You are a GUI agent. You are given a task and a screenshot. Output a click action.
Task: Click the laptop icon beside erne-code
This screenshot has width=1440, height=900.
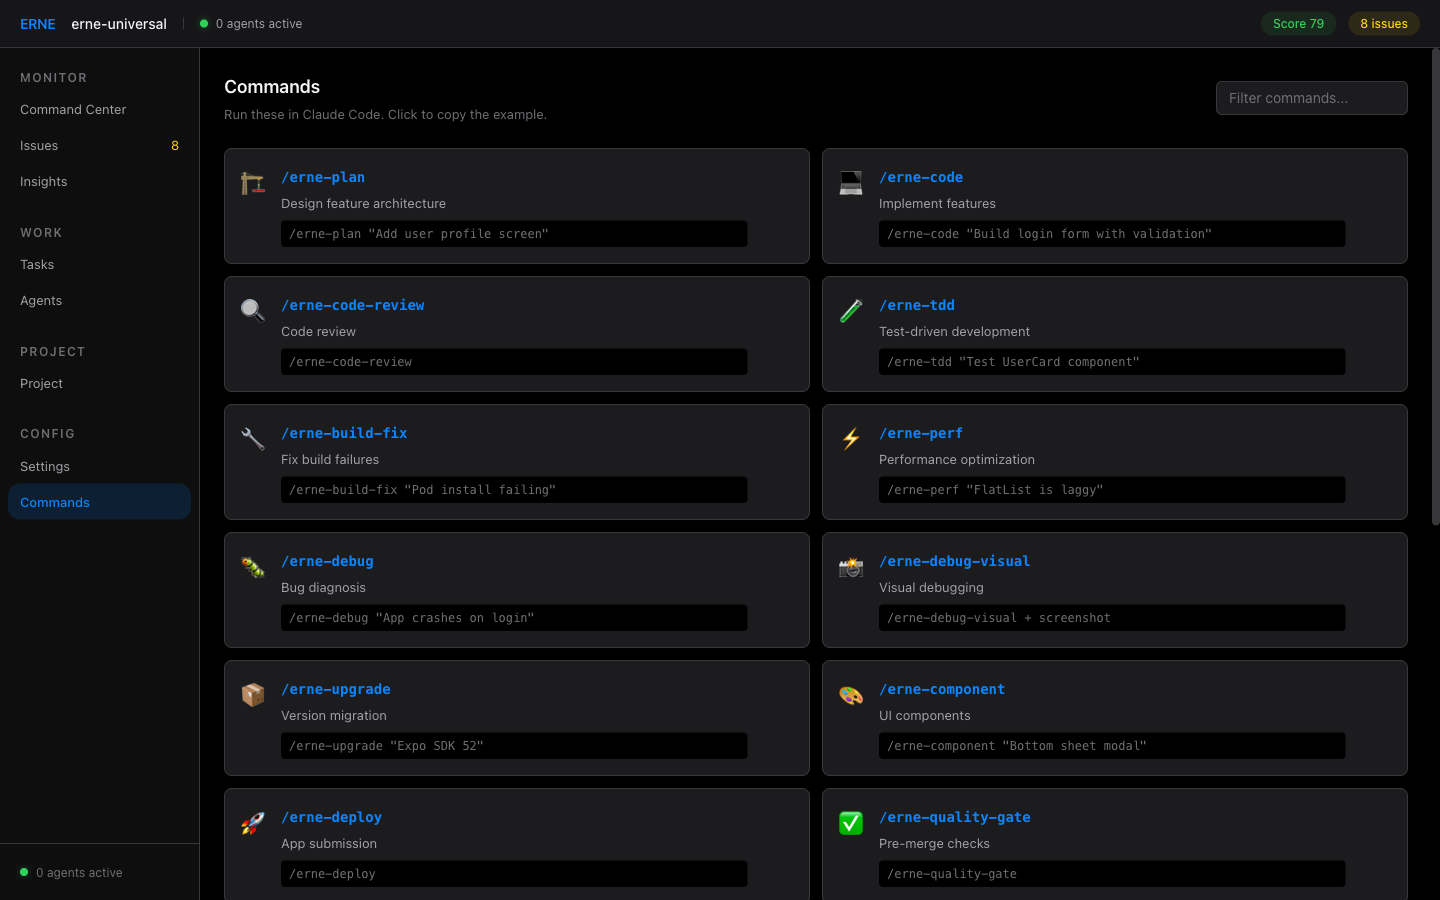(x=850, y=183)
